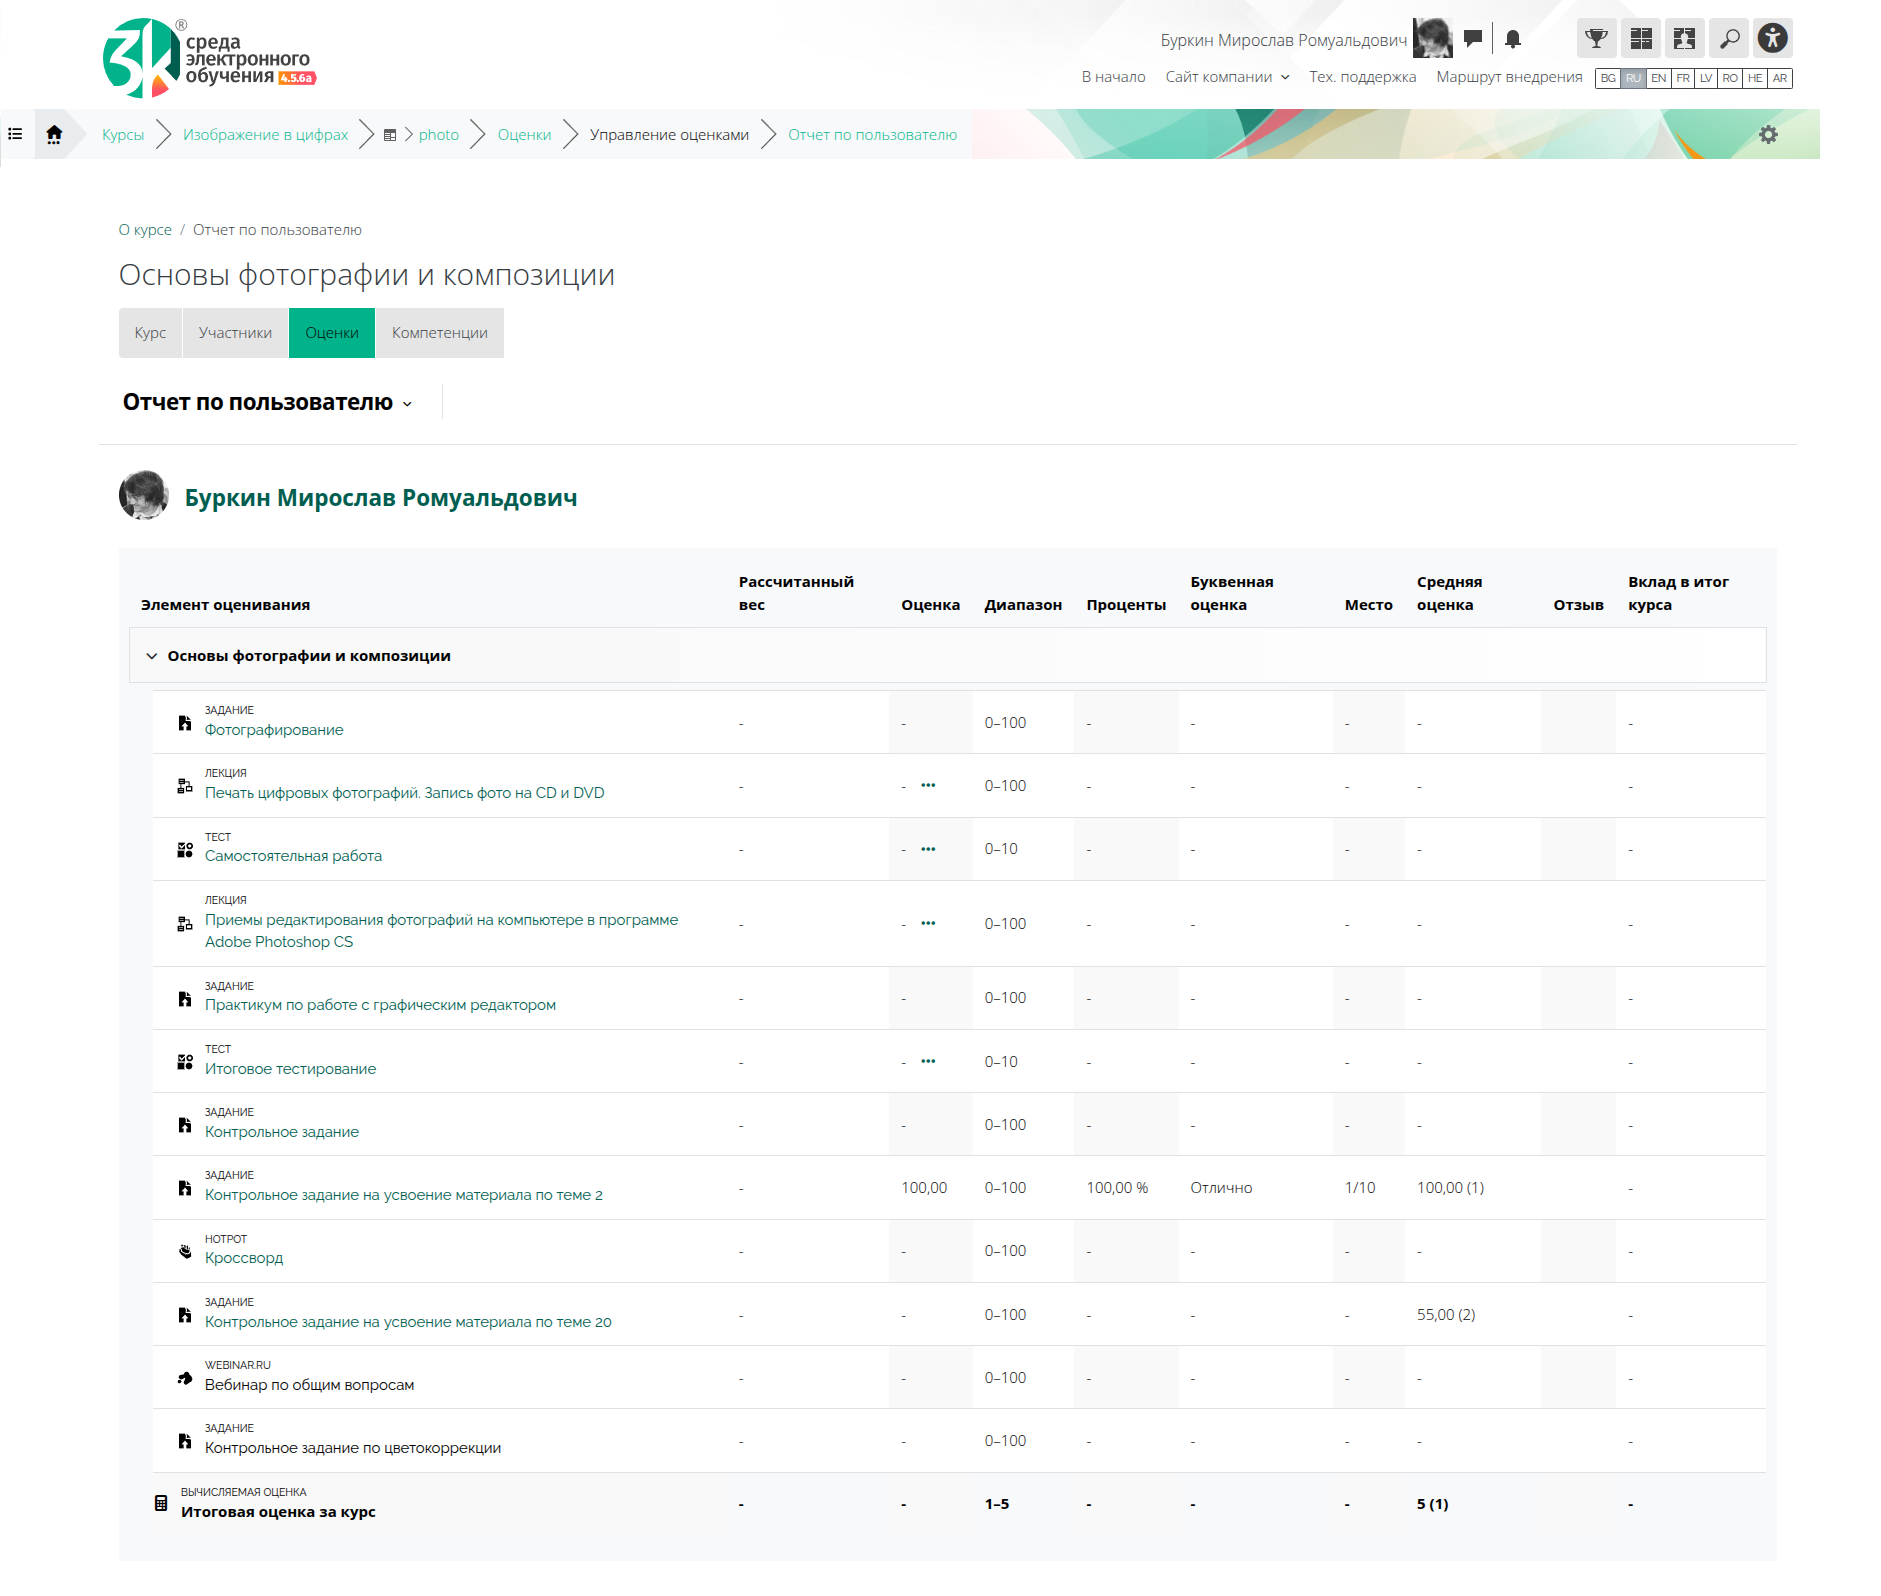Collapse Основы фотографии и композиции category
Image resolution: width=1881 pixels, height=1596 pixels.
pos(152,656)
